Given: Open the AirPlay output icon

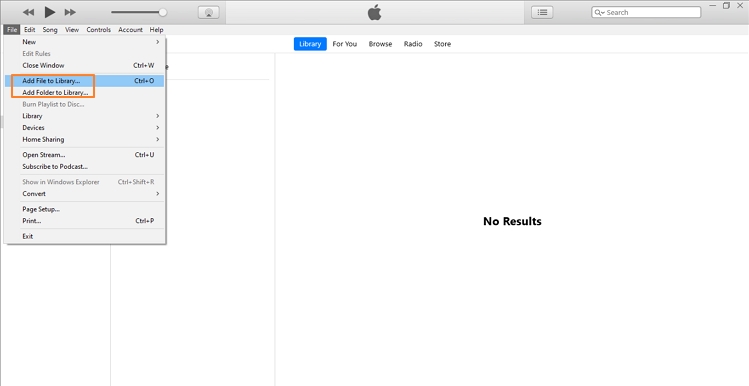Looking at the screenshot, I should click(x=209, y=12).
